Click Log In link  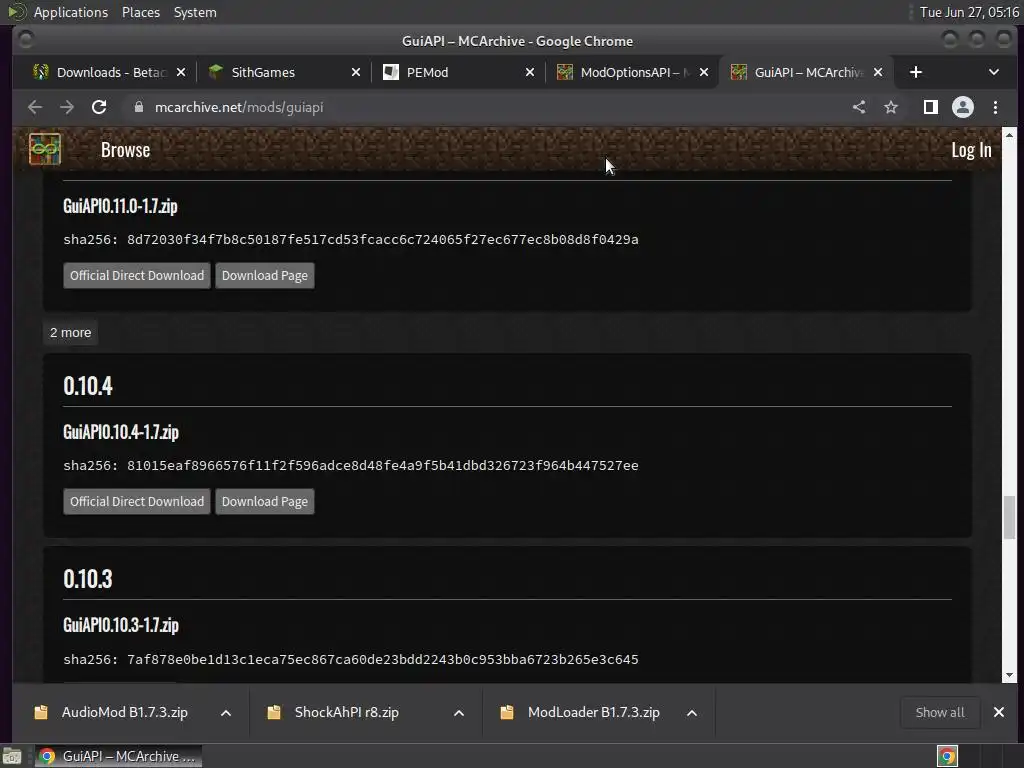point(971,150)
